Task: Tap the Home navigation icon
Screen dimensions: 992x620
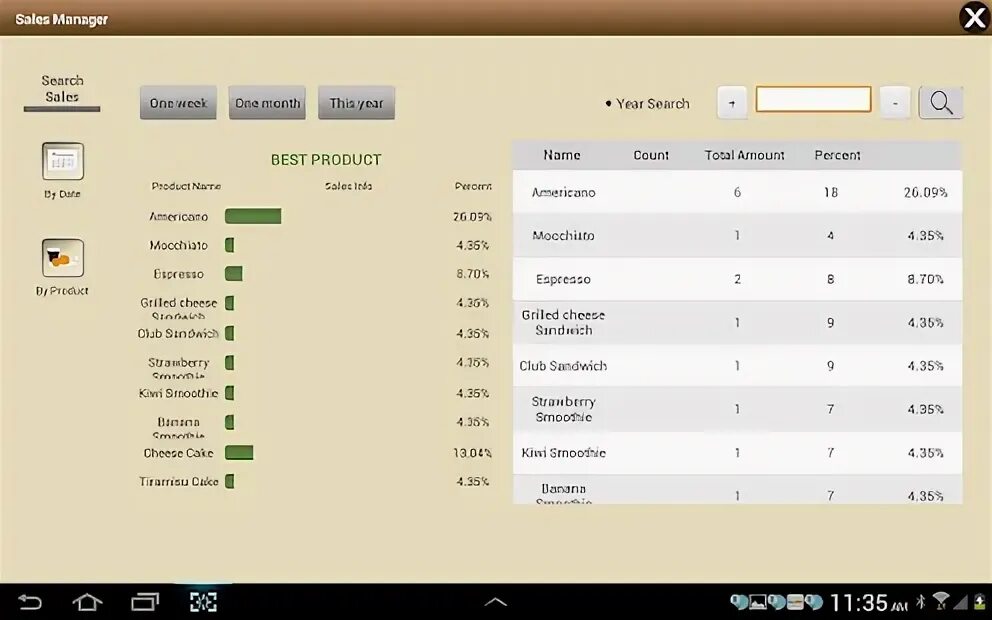Action: pos(87,602)
